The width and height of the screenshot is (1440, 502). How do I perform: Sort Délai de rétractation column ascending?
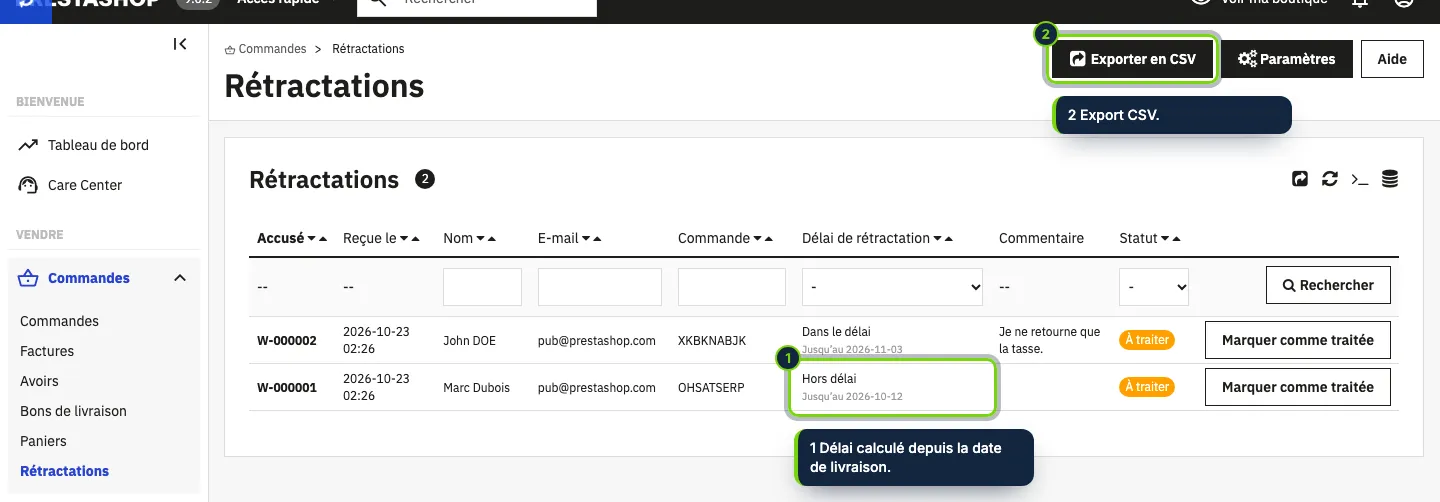[x=949, y=239]
